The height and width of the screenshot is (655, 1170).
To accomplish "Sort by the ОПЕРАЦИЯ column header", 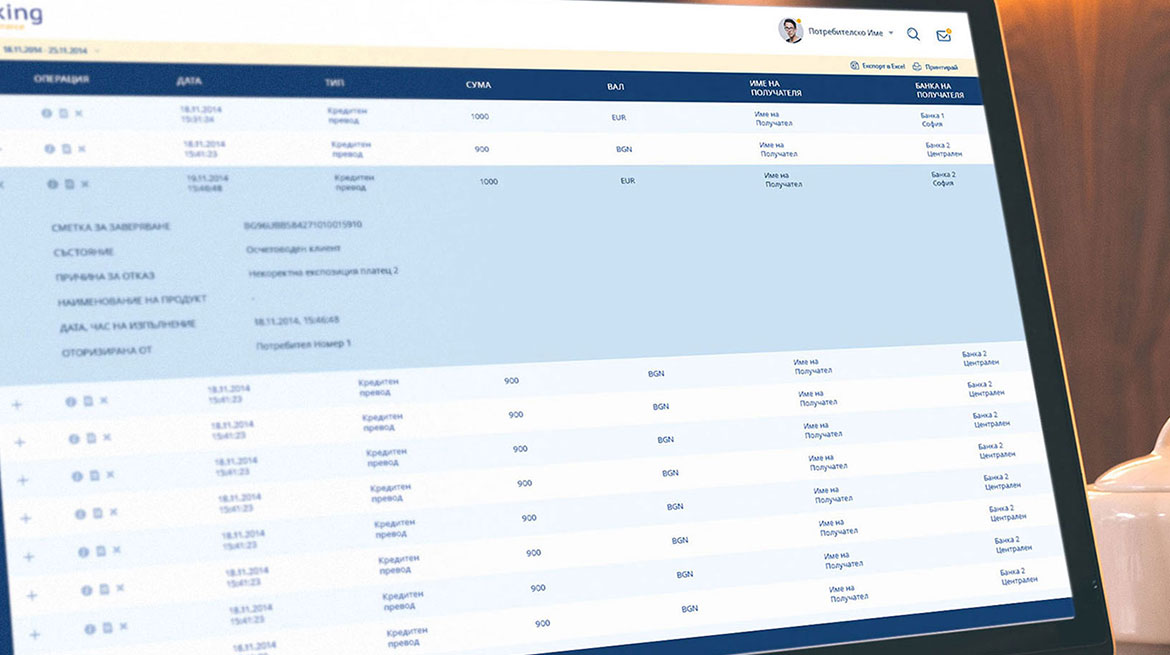I will pyautogui.click(x=61, y=78).
